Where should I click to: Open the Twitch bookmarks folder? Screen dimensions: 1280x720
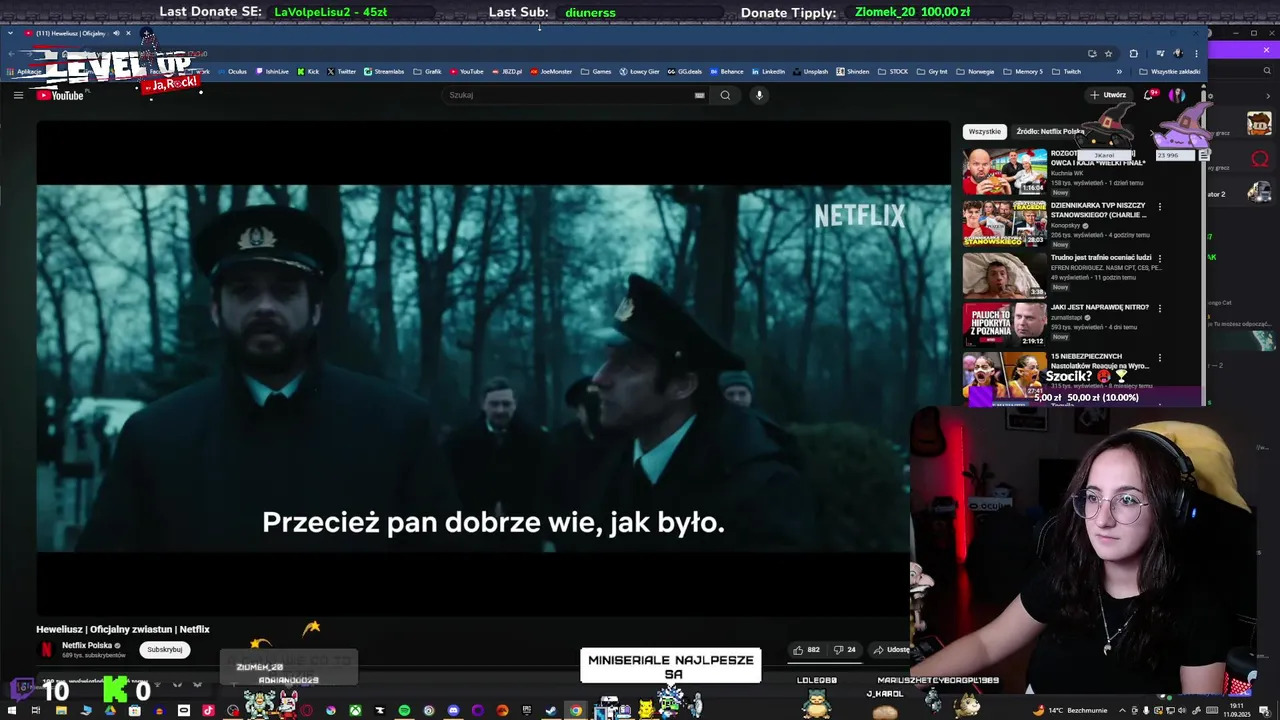click(1066, 72)
